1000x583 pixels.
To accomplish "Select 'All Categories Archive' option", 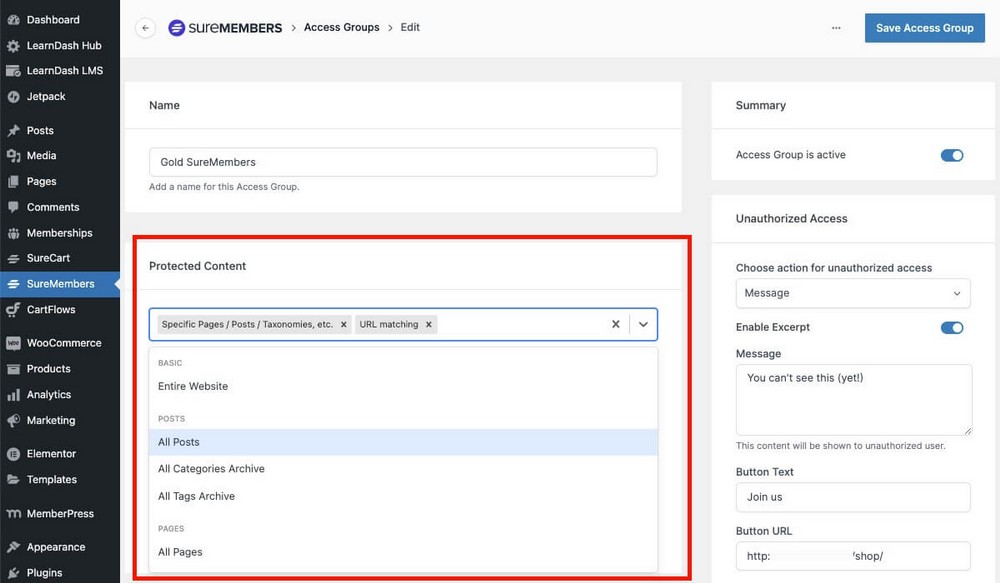I will pyautogui.click(x=403, y=469).
